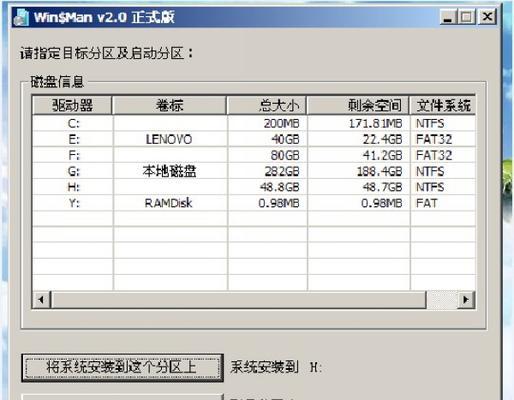Select the Y: RAMDisk row
Viewport: 514px width, 400px height.
pos(254,203)
